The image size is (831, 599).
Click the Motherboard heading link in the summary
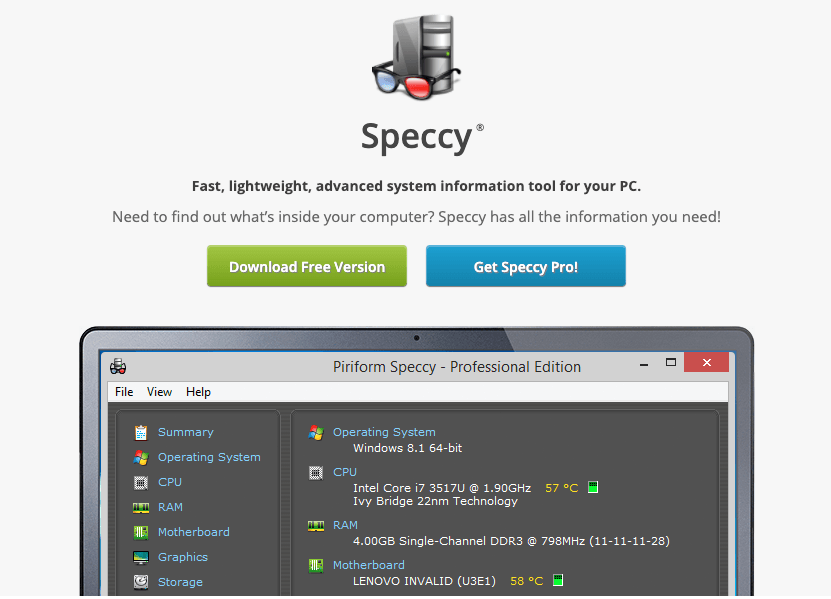[368, 565]
